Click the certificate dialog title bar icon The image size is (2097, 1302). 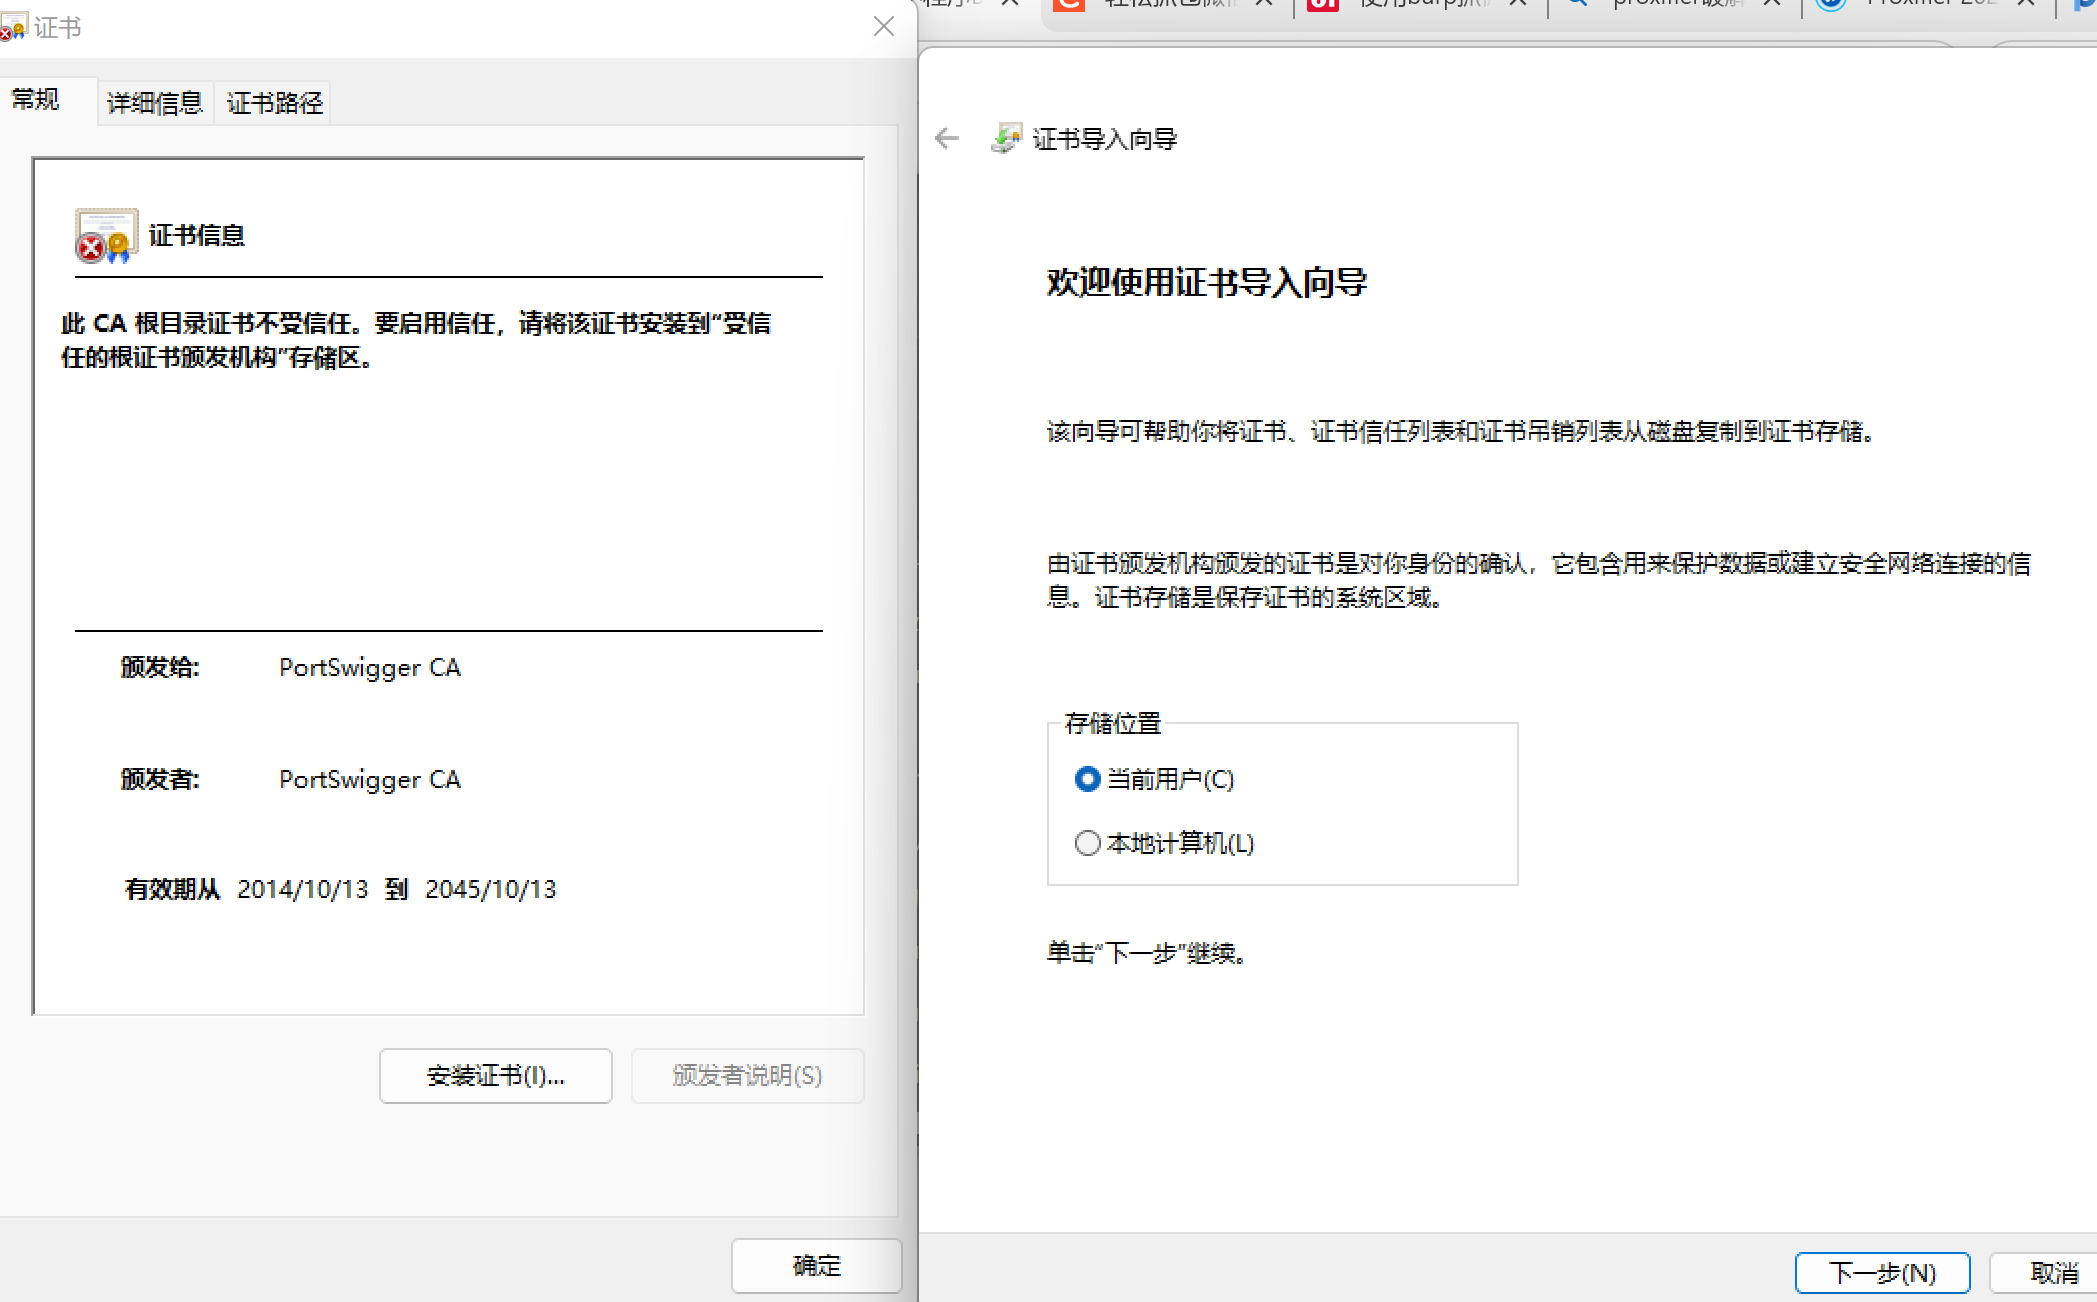13,27
